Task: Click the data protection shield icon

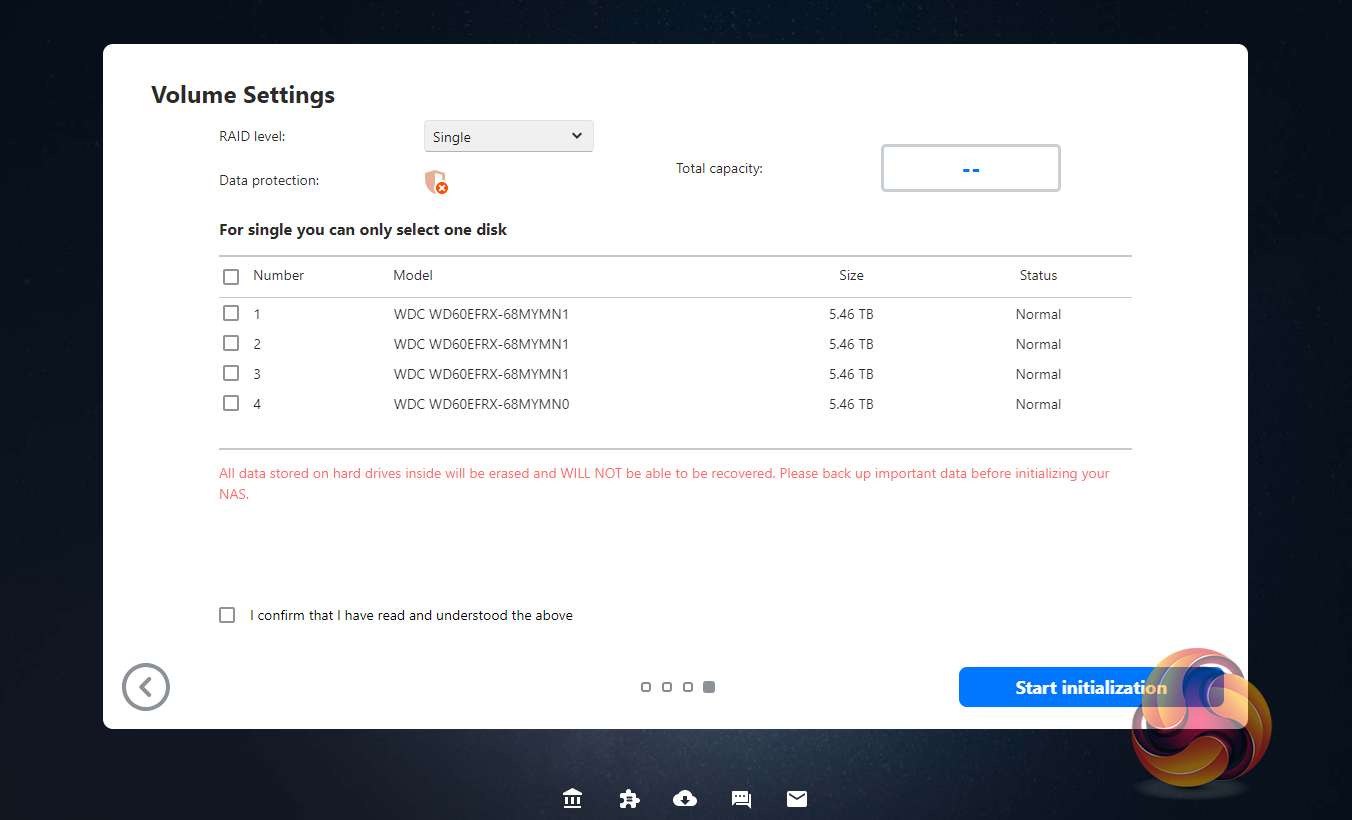Action: (436, 182)
